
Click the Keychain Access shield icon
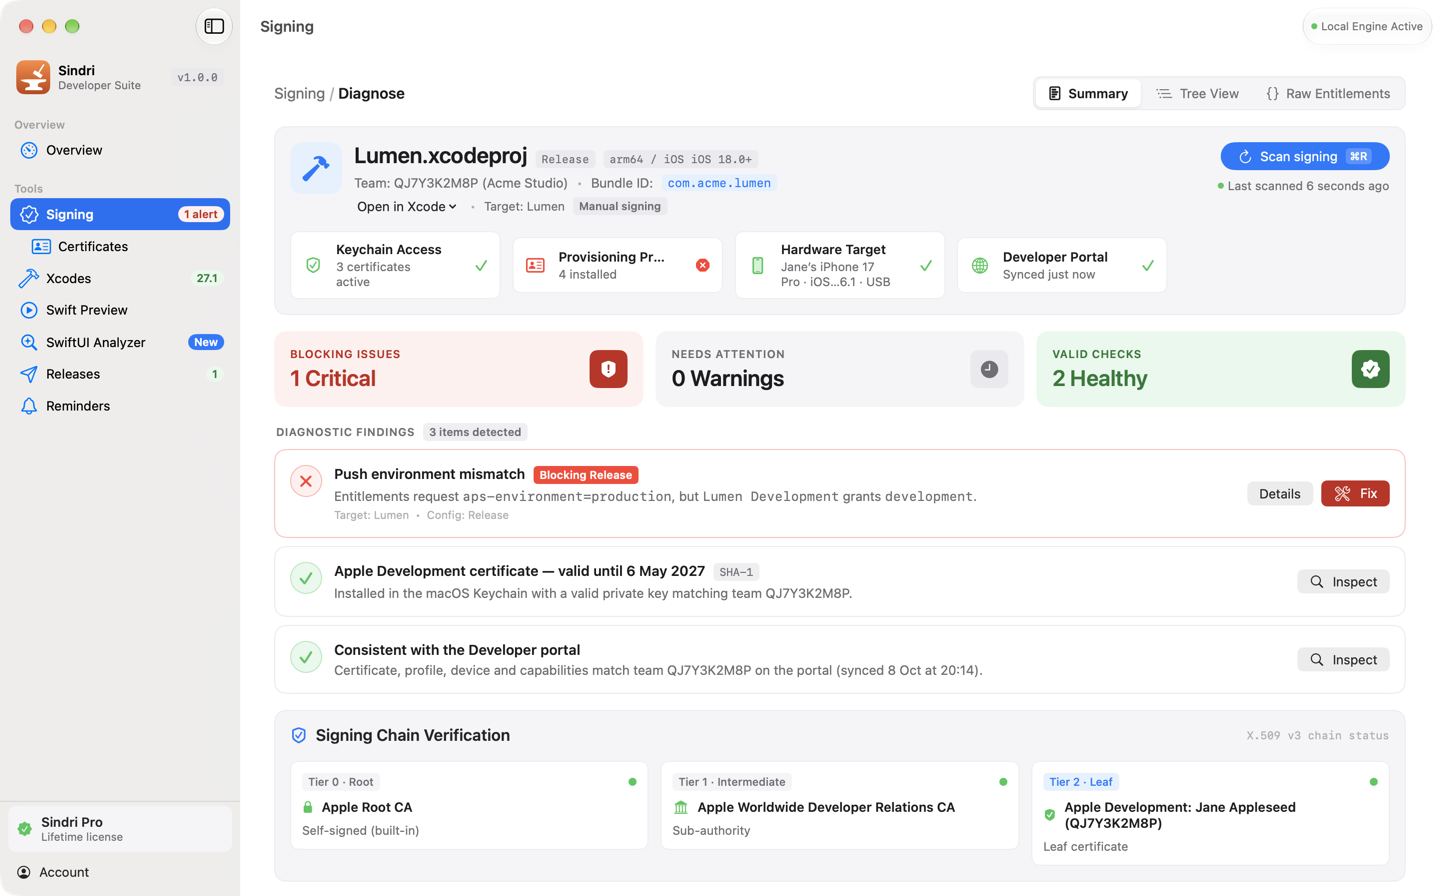click(x=313, y=265)
